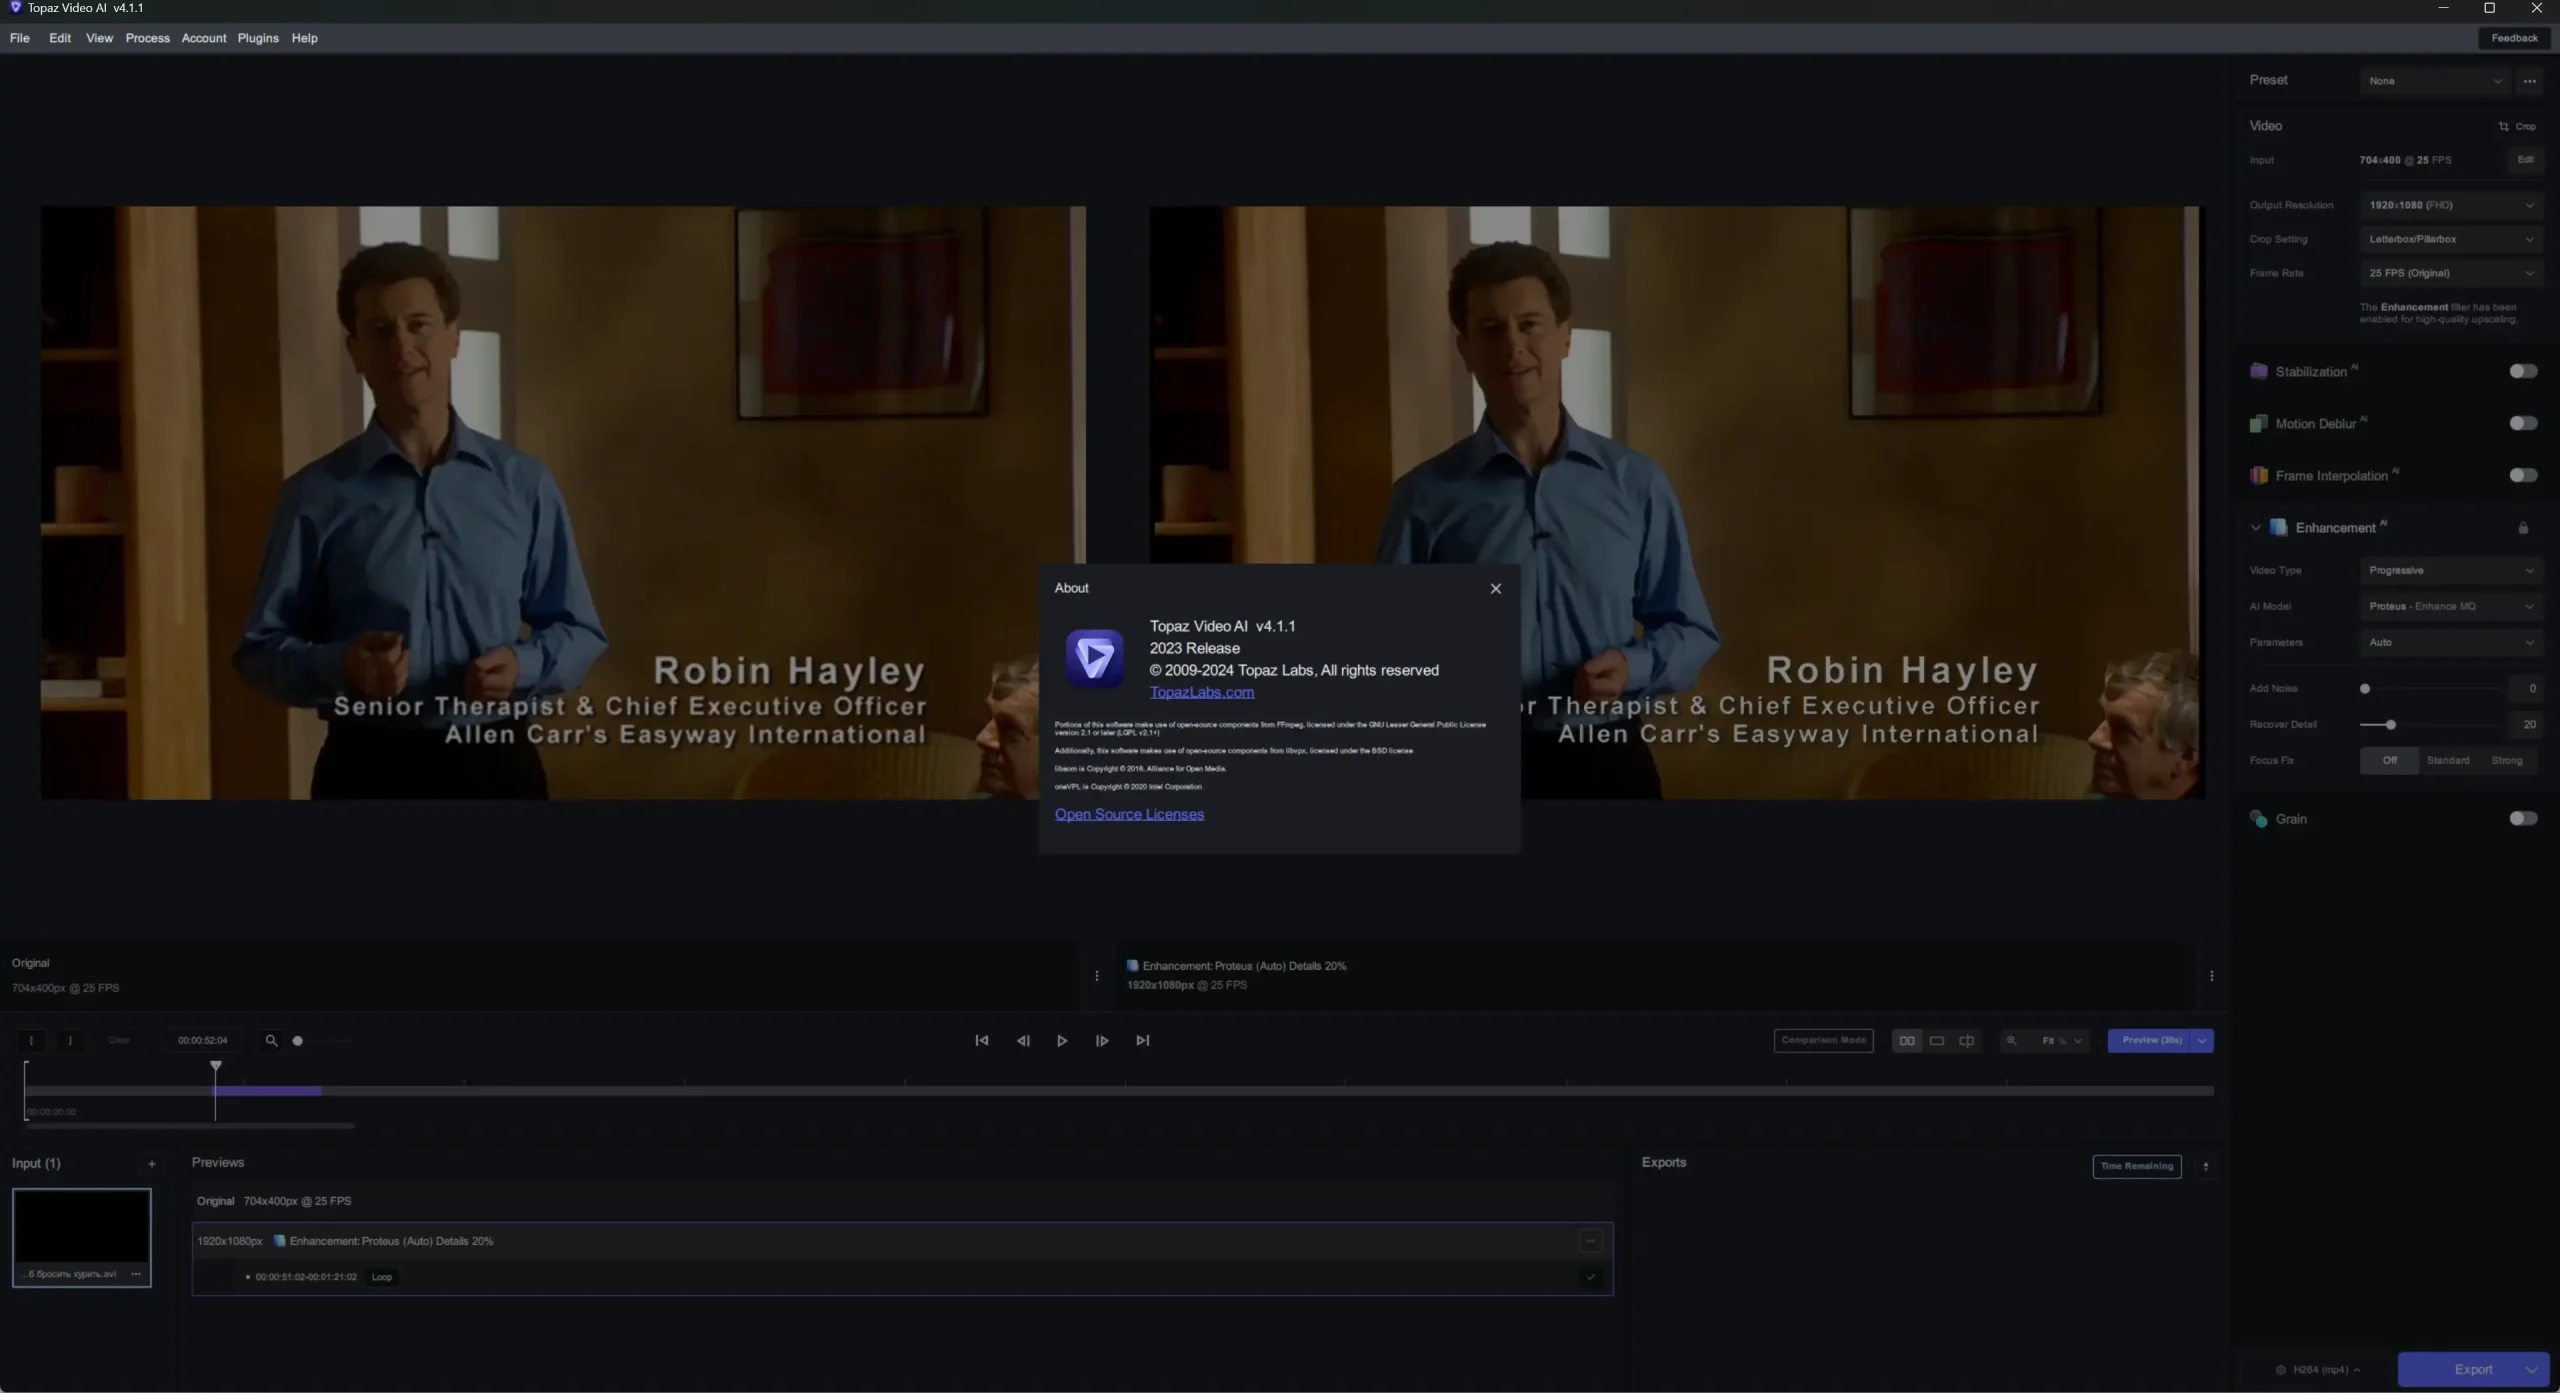The height and width of the screenshot is (1393, 2560).
Task: Enable the Grain switch
Action: (x=2522, y=818)
